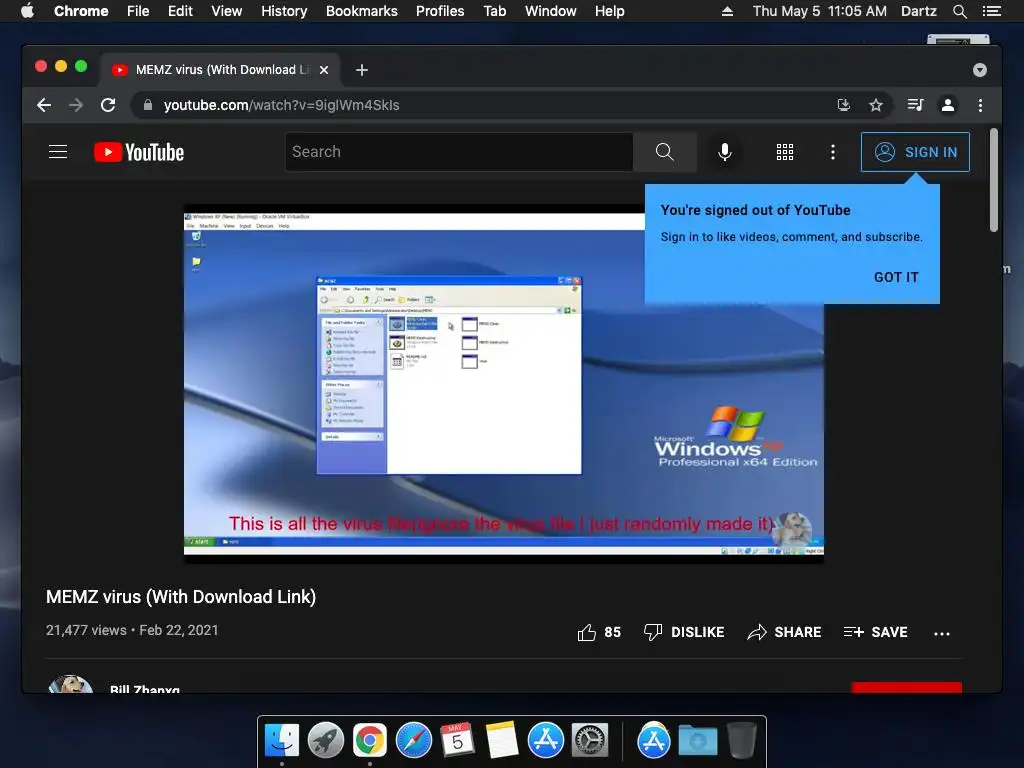
Task: Open Chrome profile avatar
Action: point(948,105)
